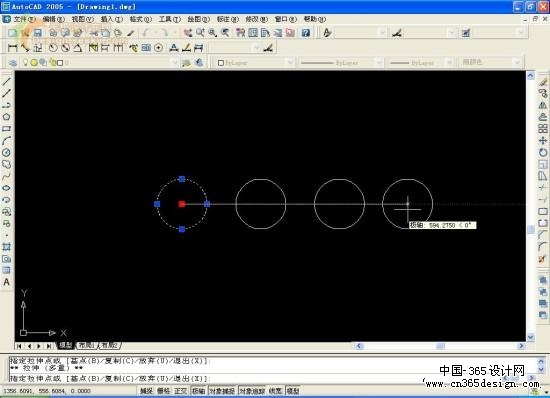
Task: Click the vertical scrollbar down arrow
Action: (x=530, y=337)
